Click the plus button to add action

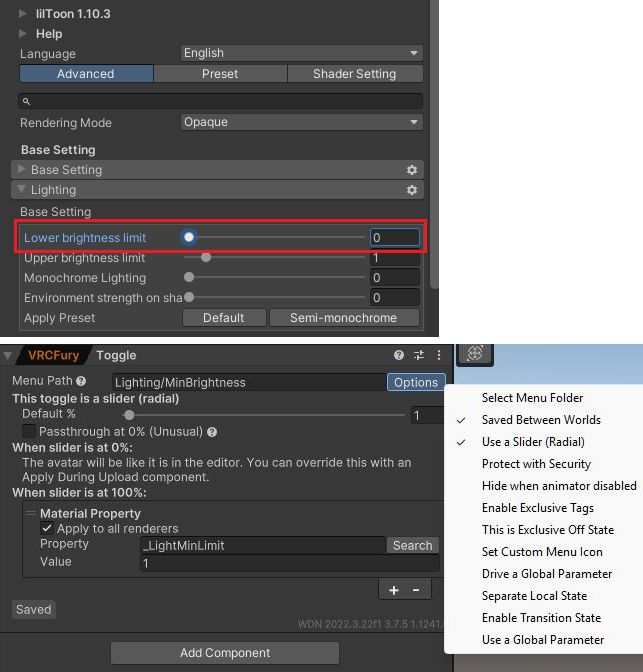pyautogui.click(x=394, y=590)
